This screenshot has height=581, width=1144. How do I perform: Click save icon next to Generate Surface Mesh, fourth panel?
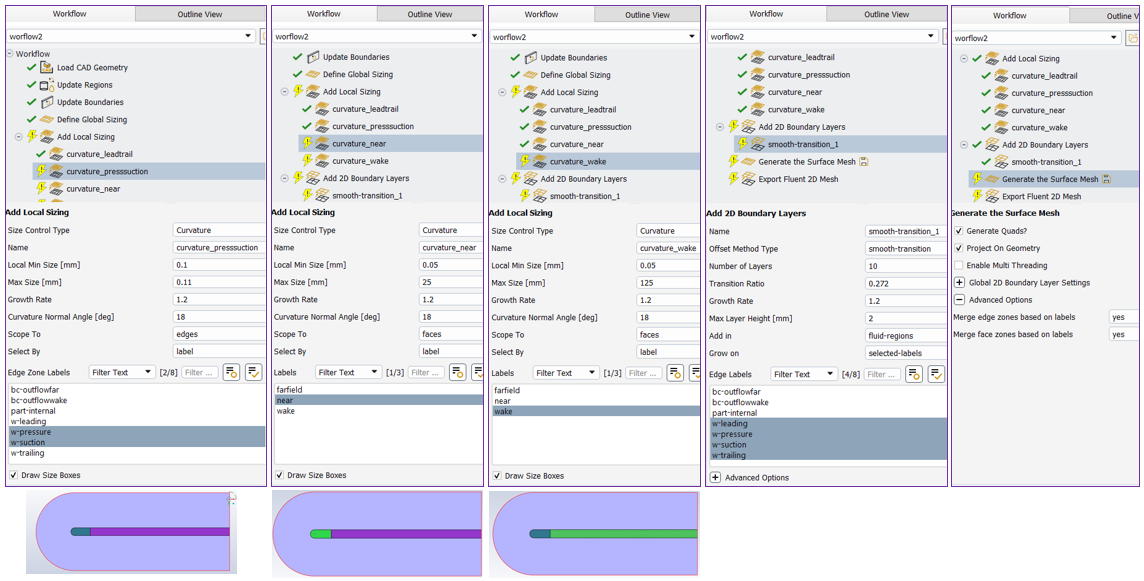tap(864, 161)
